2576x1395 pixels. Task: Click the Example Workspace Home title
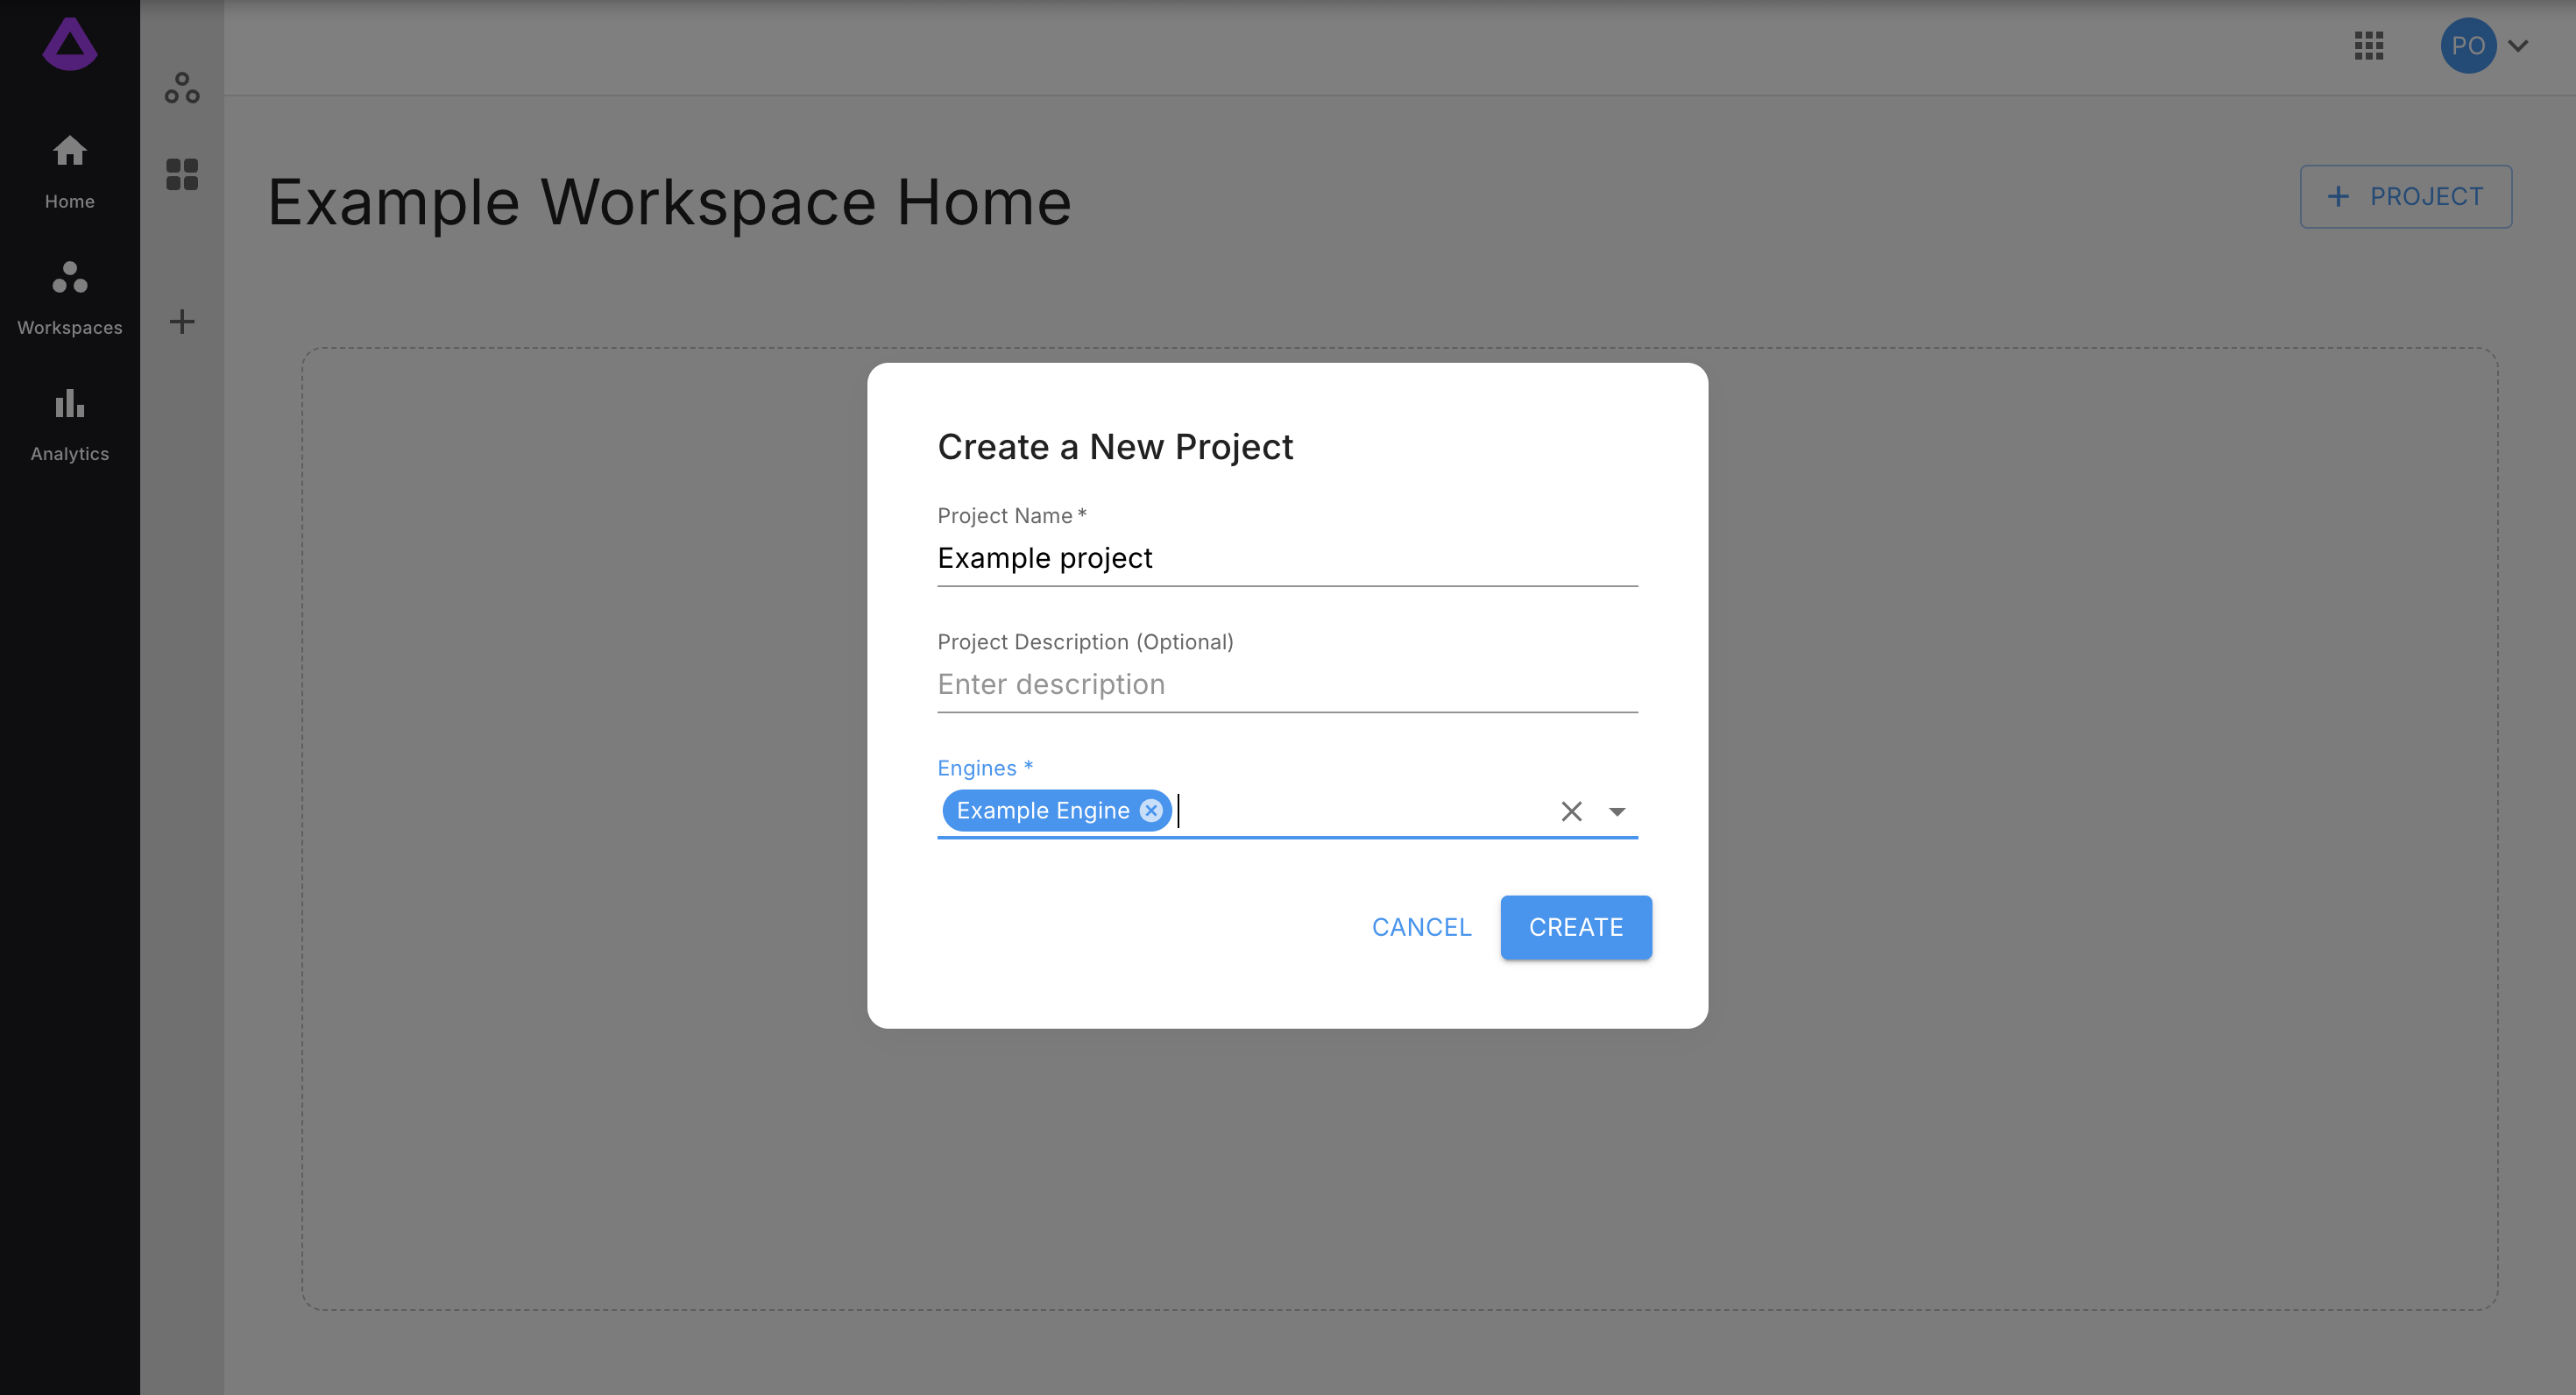669,202
